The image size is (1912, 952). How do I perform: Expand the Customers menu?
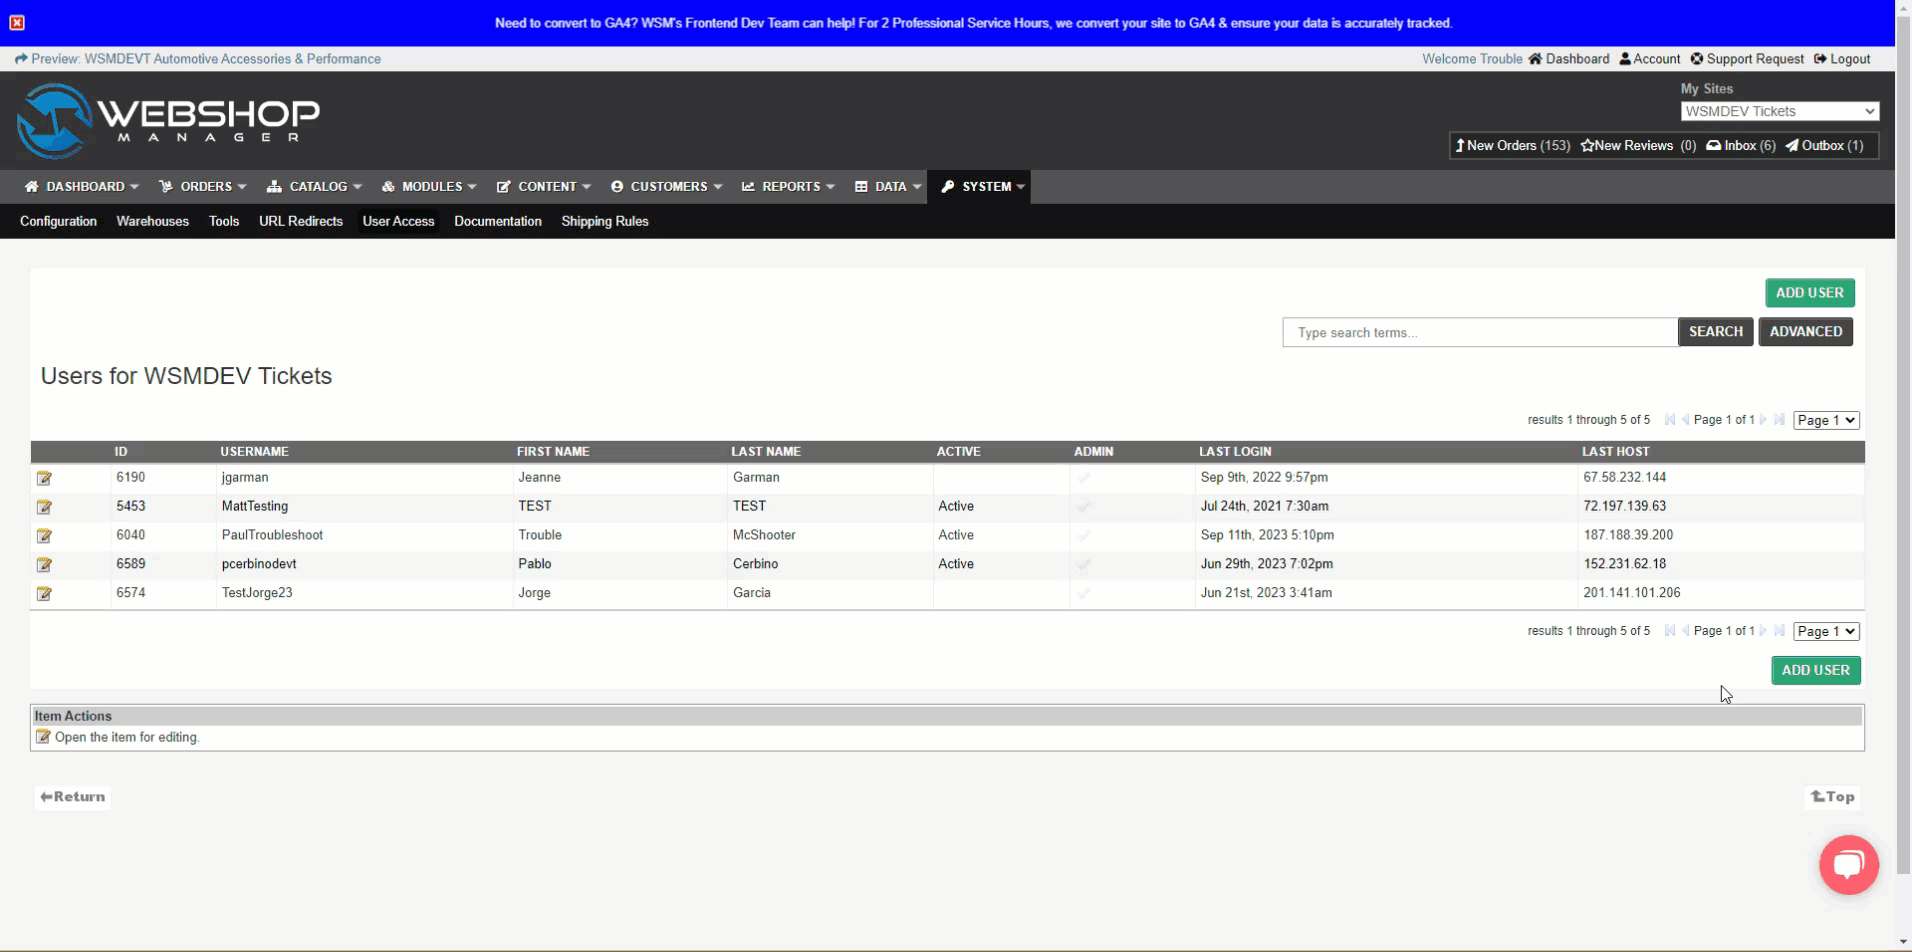pos(666,187)
